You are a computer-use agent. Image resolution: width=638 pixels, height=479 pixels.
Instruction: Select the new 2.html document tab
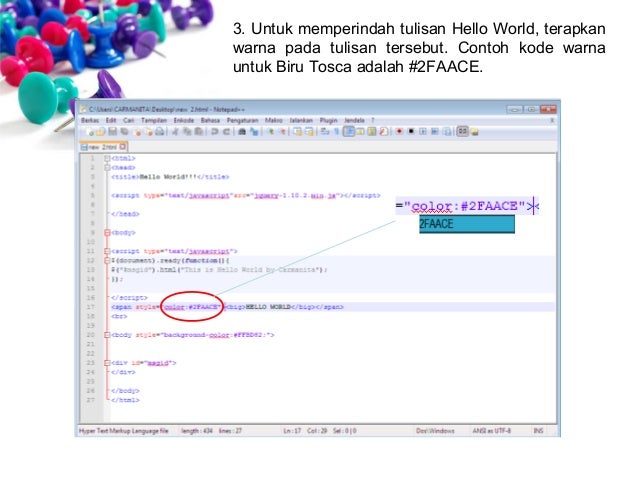[103, 147]
